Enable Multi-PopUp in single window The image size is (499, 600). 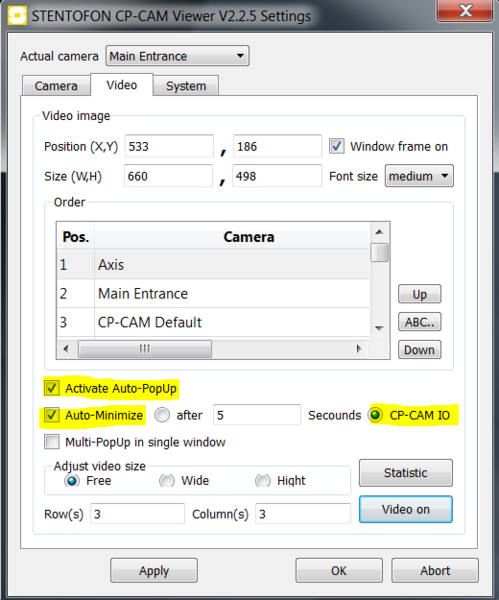[52, 442]
